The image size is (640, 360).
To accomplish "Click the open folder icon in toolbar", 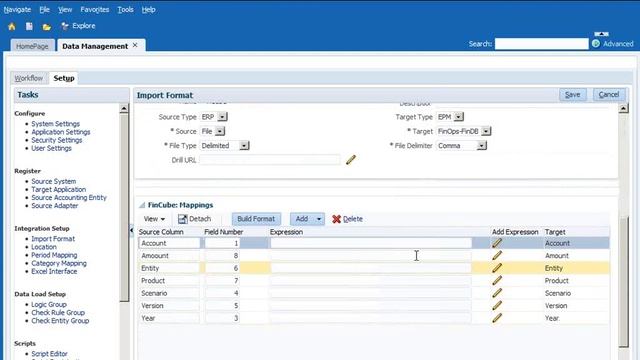I will [x=47, y=27].
